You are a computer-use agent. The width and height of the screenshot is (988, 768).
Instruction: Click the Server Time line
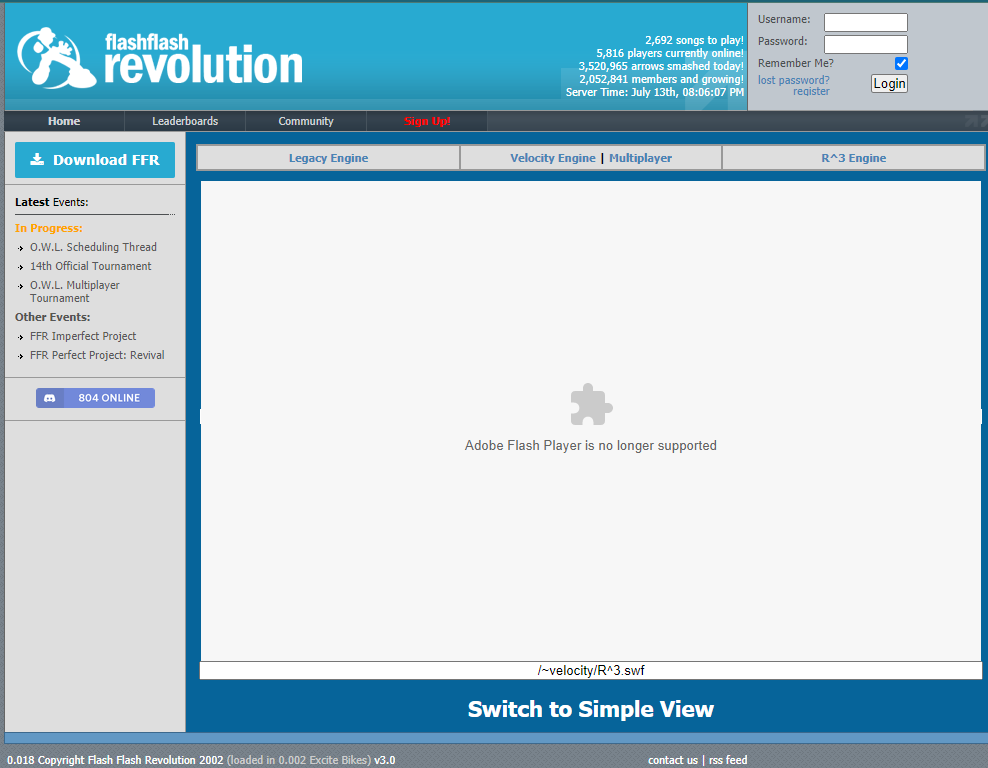coord(655,92)
